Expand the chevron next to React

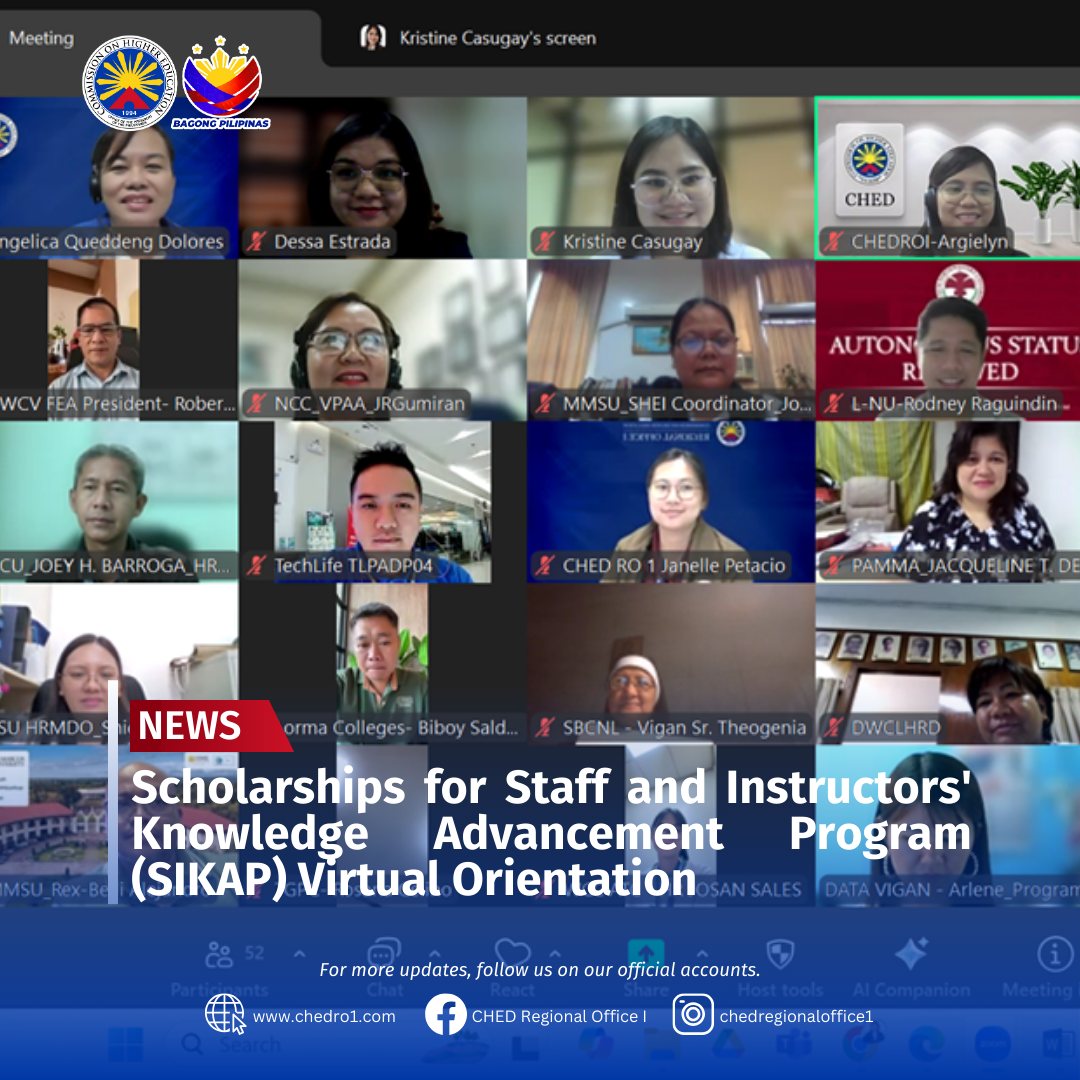pos(555,954)
